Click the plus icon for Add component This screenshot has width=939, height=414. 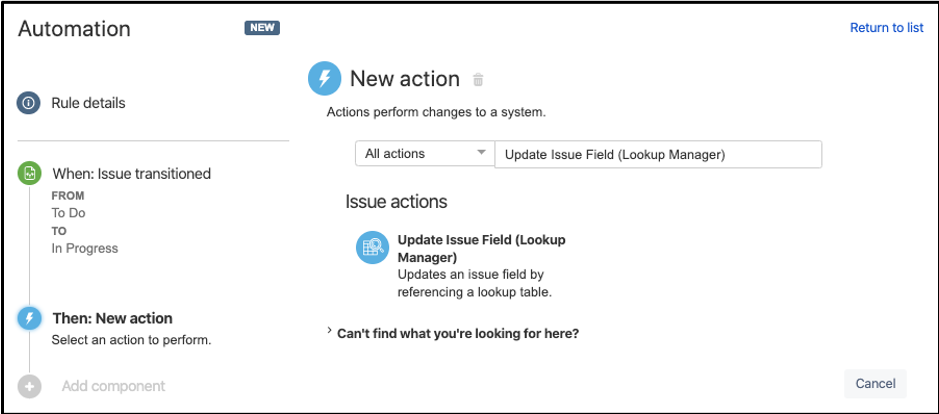click(29, 386)
